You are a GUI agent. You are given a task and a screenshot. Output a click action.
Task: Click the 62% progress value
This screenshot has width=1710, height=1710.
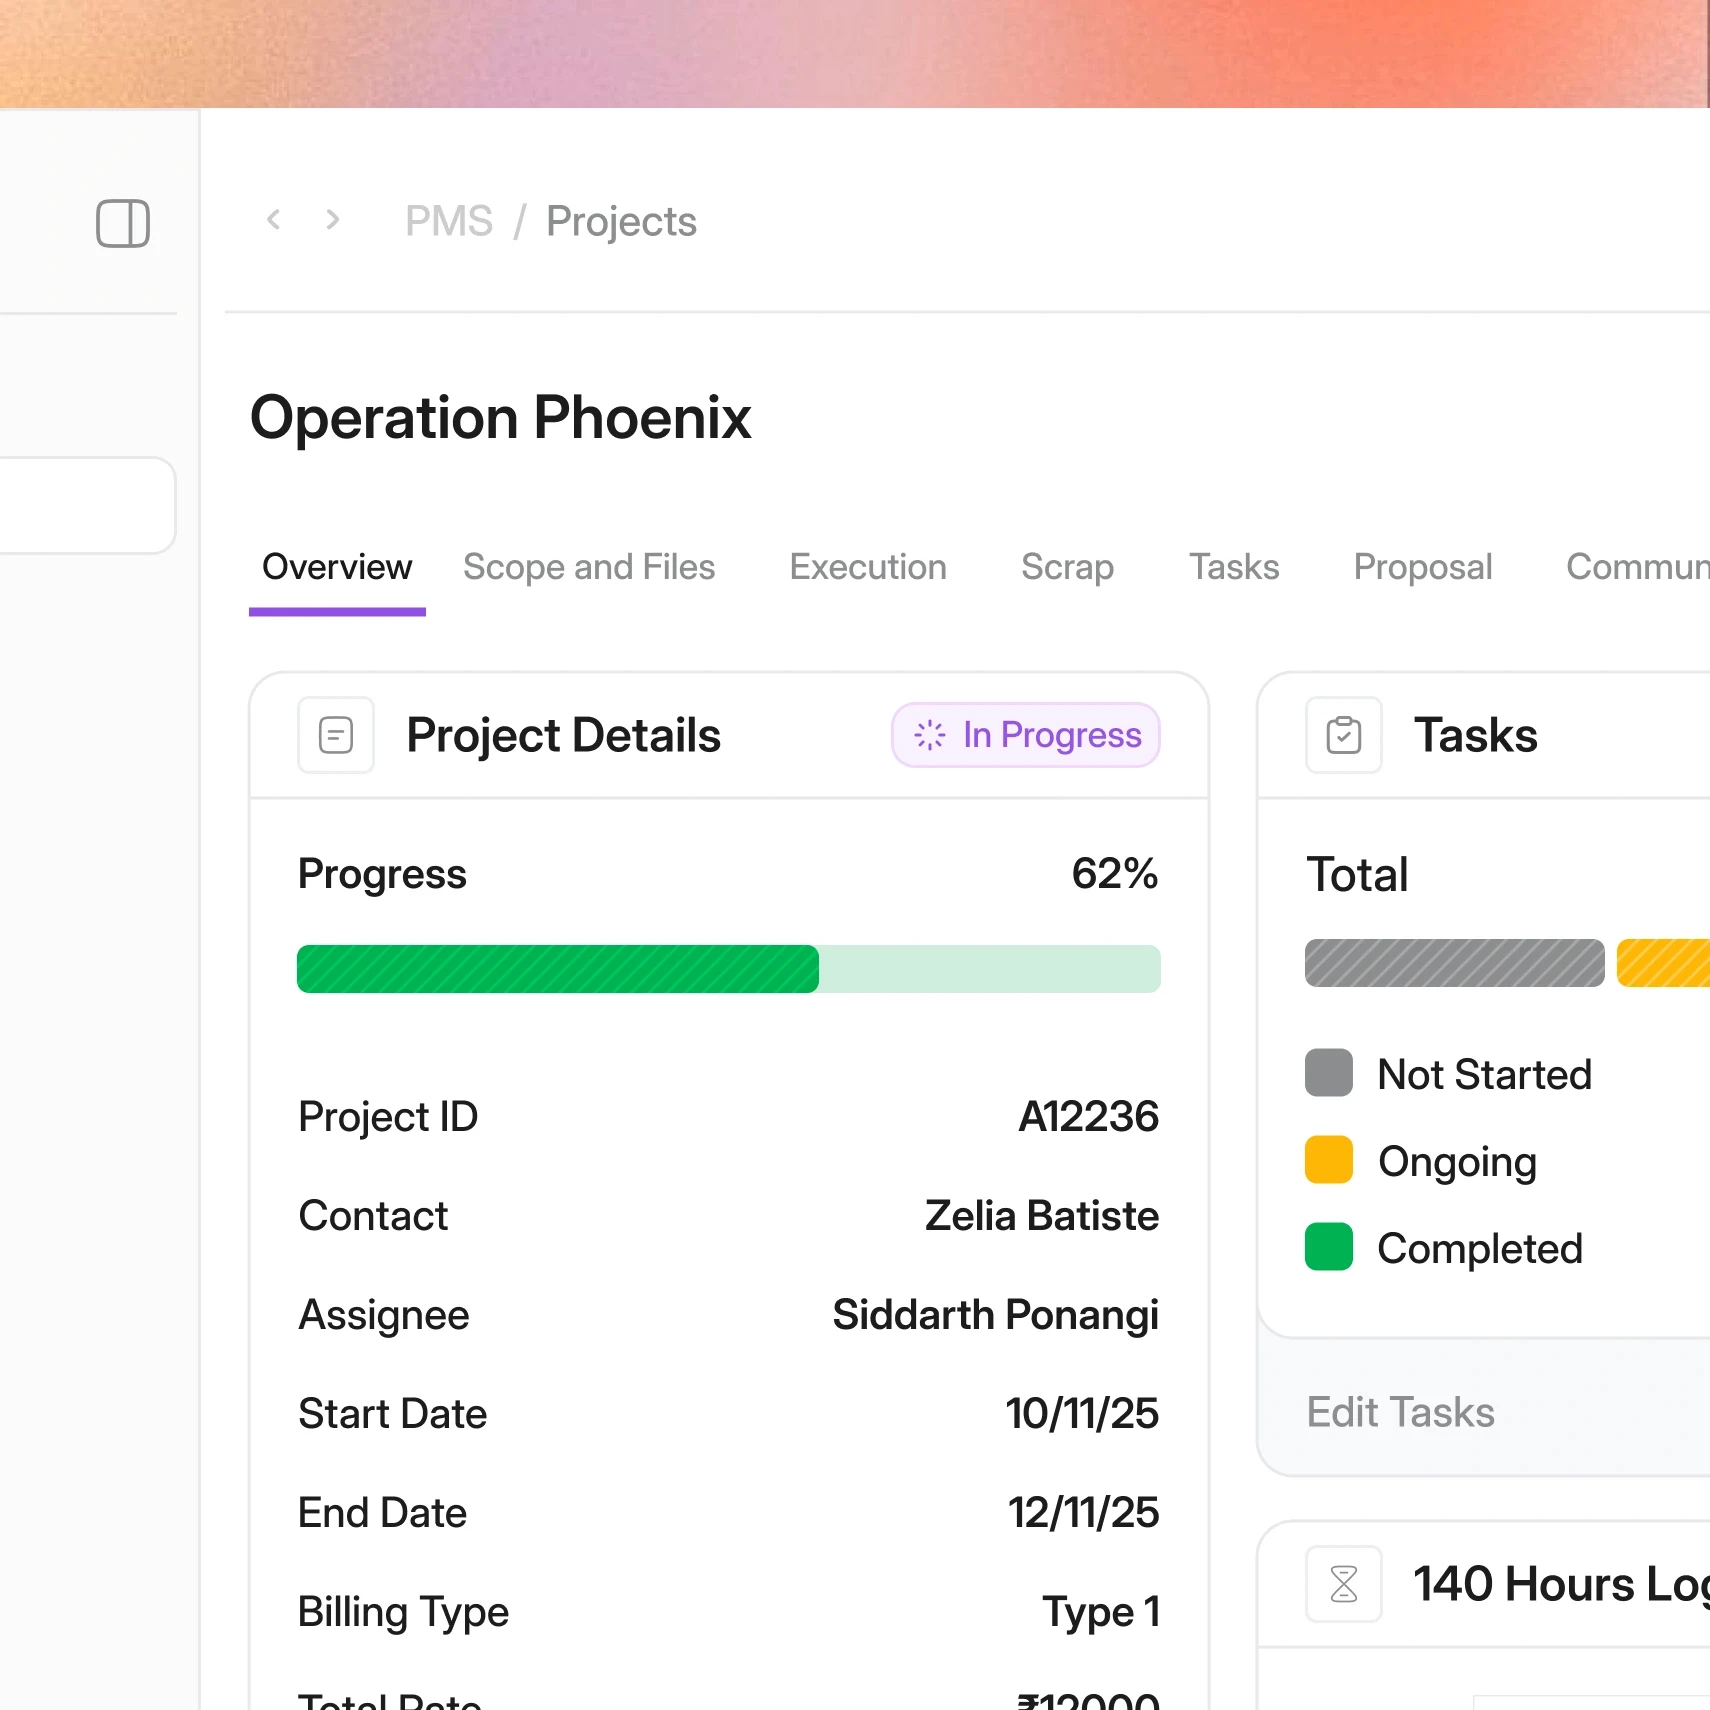pos(1115,873)
